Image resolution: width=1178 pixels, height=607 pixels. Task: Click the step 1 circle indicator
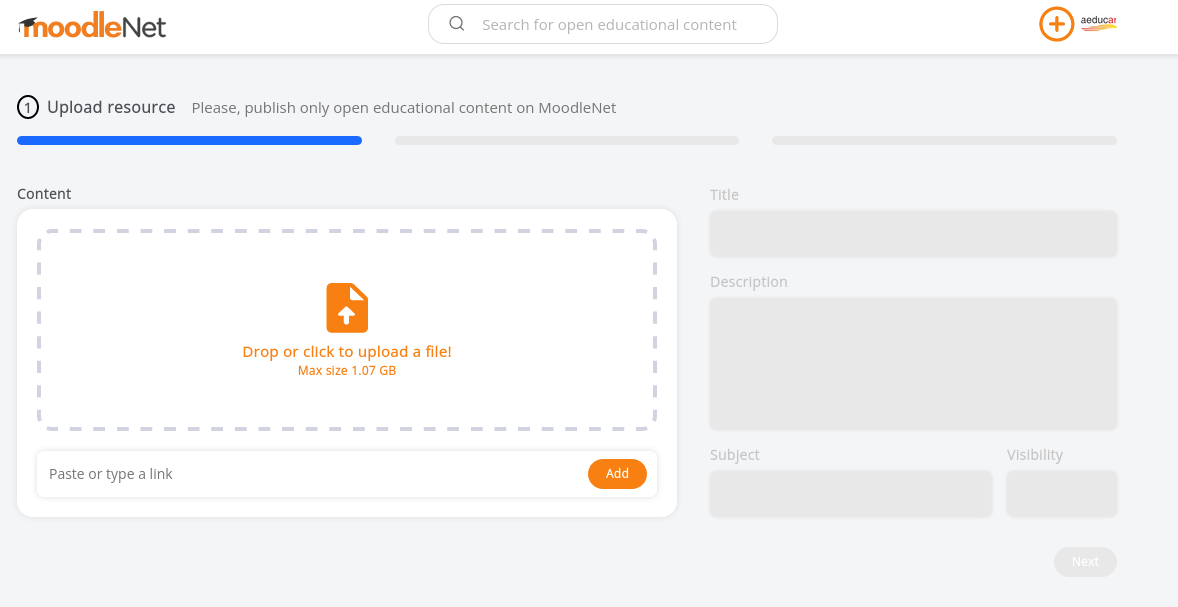tap(28, 108)
